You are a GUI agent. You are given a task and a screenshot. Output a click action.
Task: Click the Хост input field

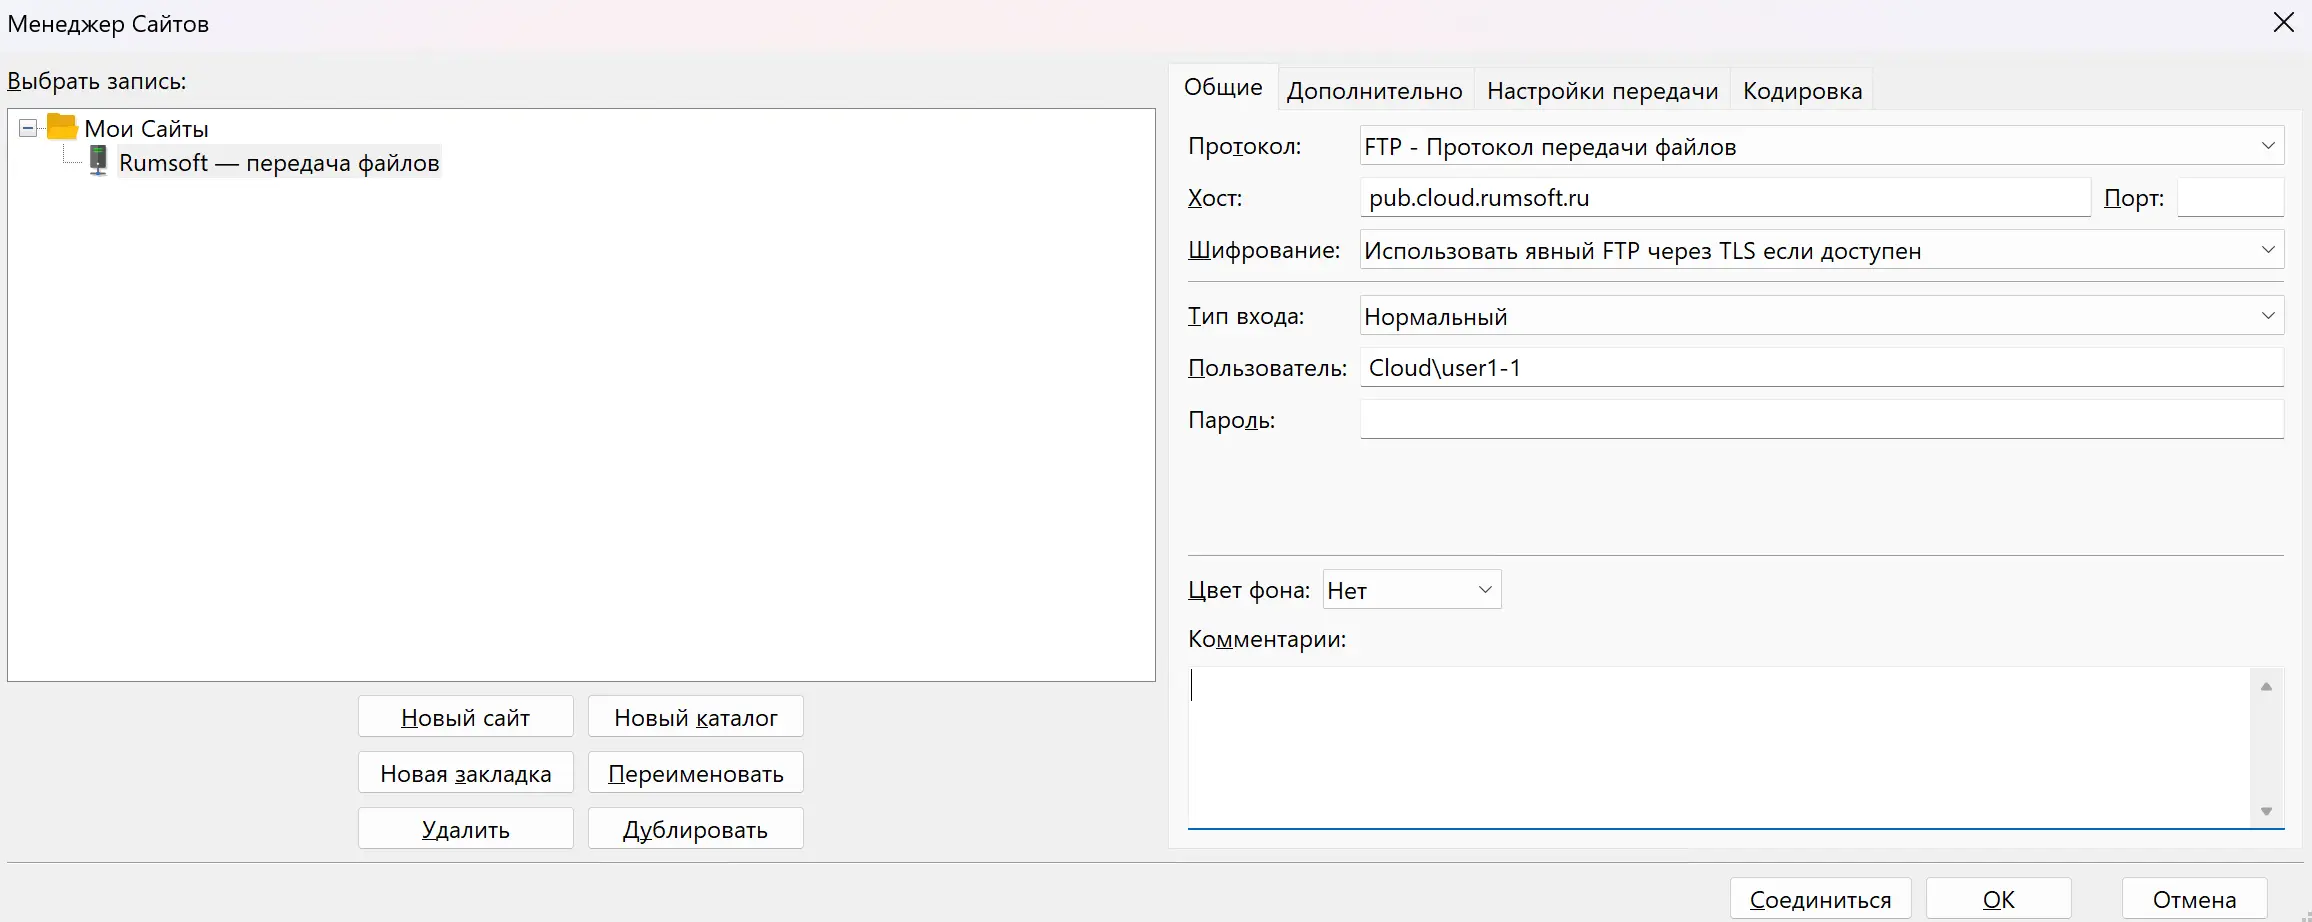(x=1725, y=198)
